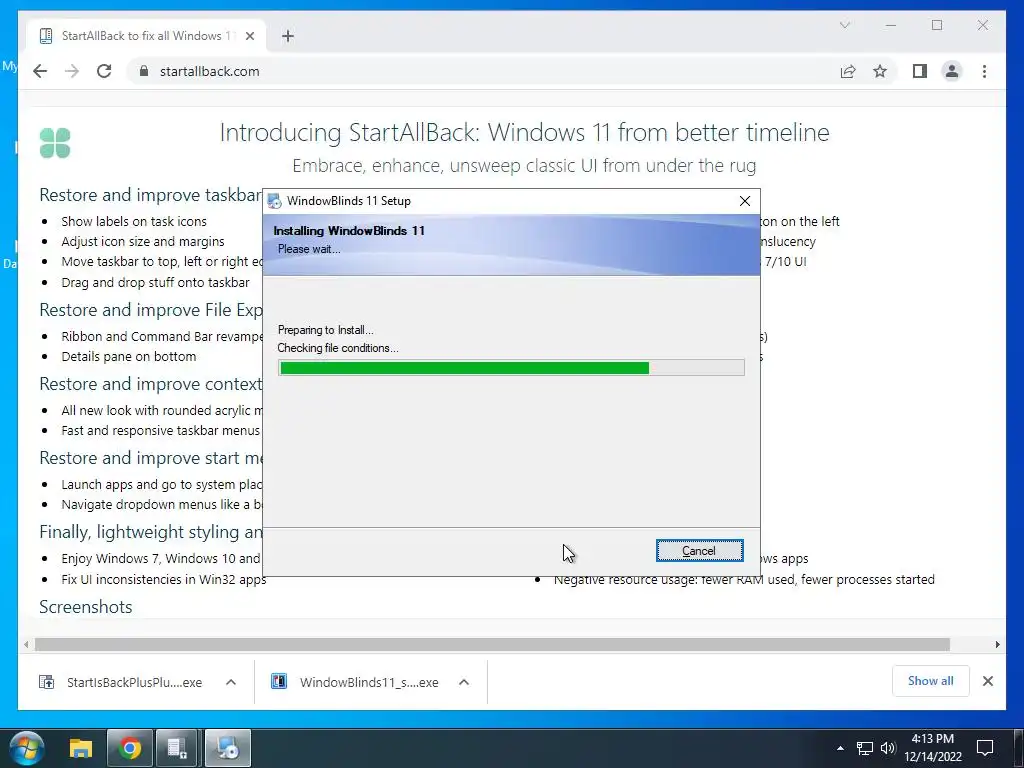
Task: Click the 'Screenshots' heading
Action: tap(86, 607)
